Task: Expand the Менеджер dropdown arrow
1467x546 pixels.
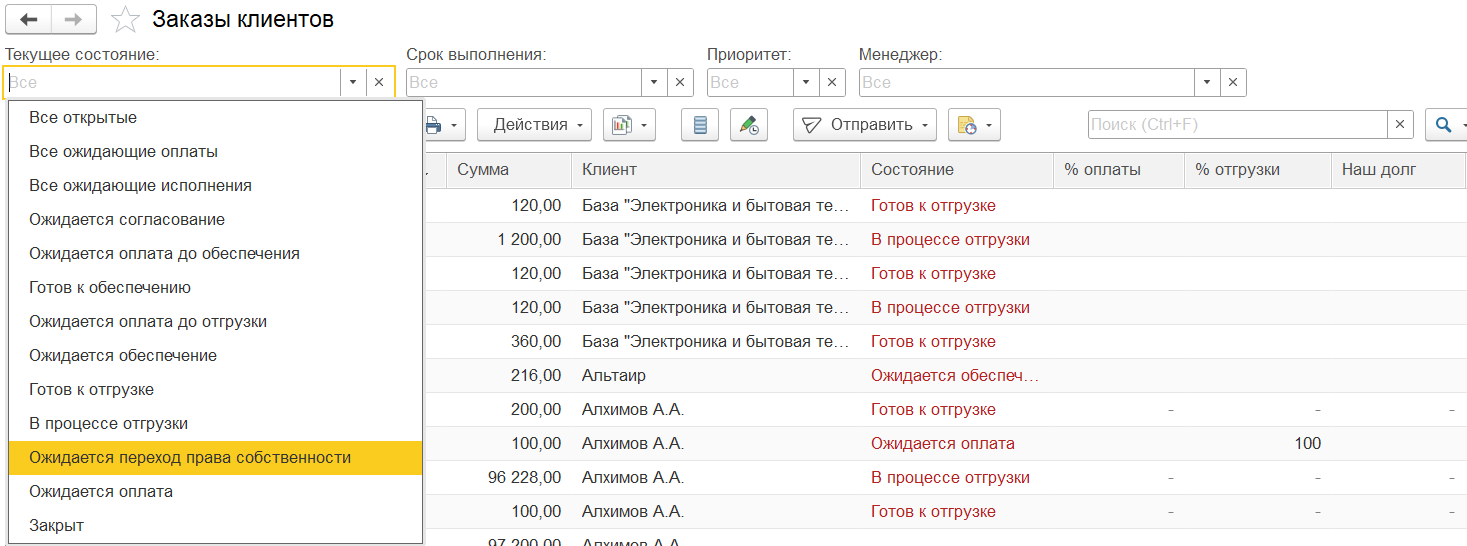Action: [1208, 83]
